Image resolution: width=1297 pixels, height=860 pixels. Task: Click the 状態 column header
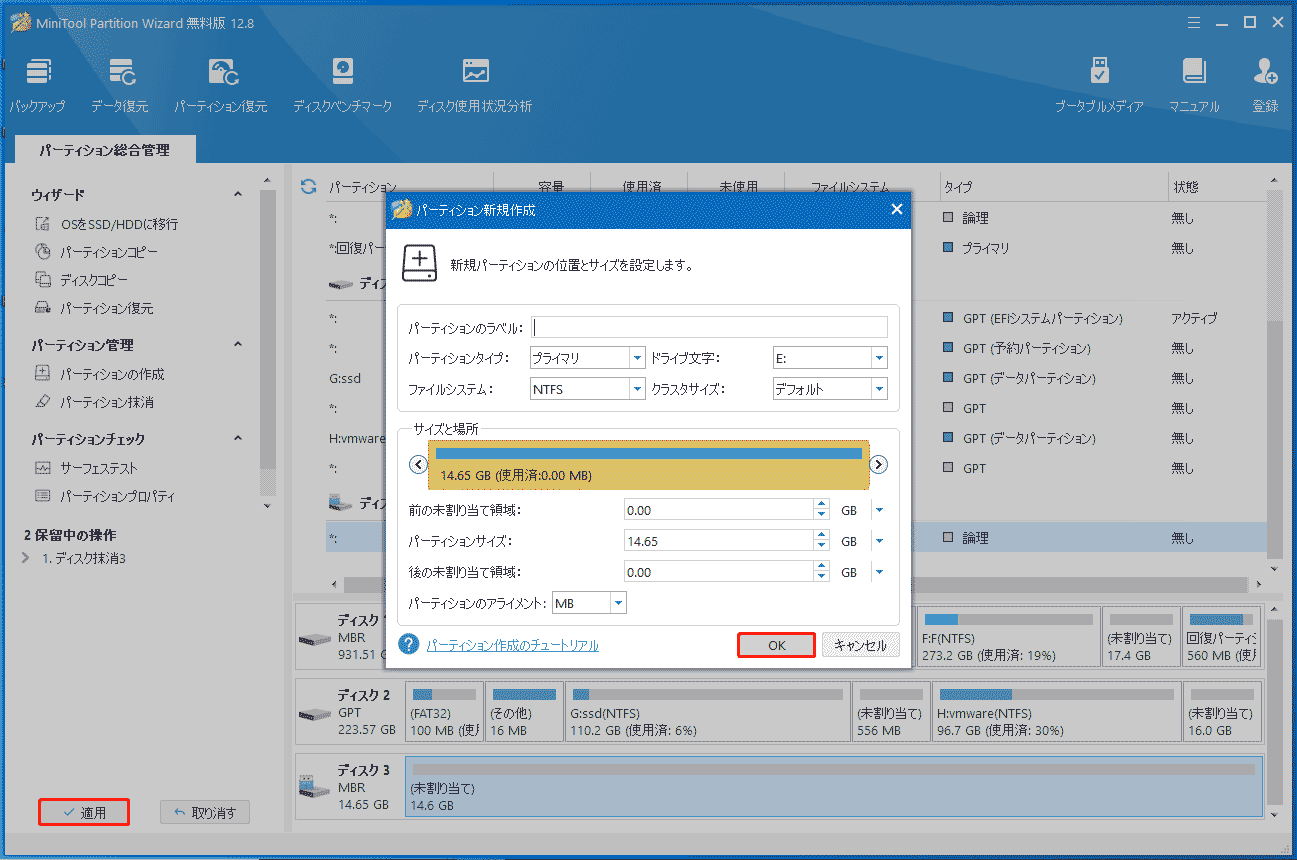click(1185, 187)
